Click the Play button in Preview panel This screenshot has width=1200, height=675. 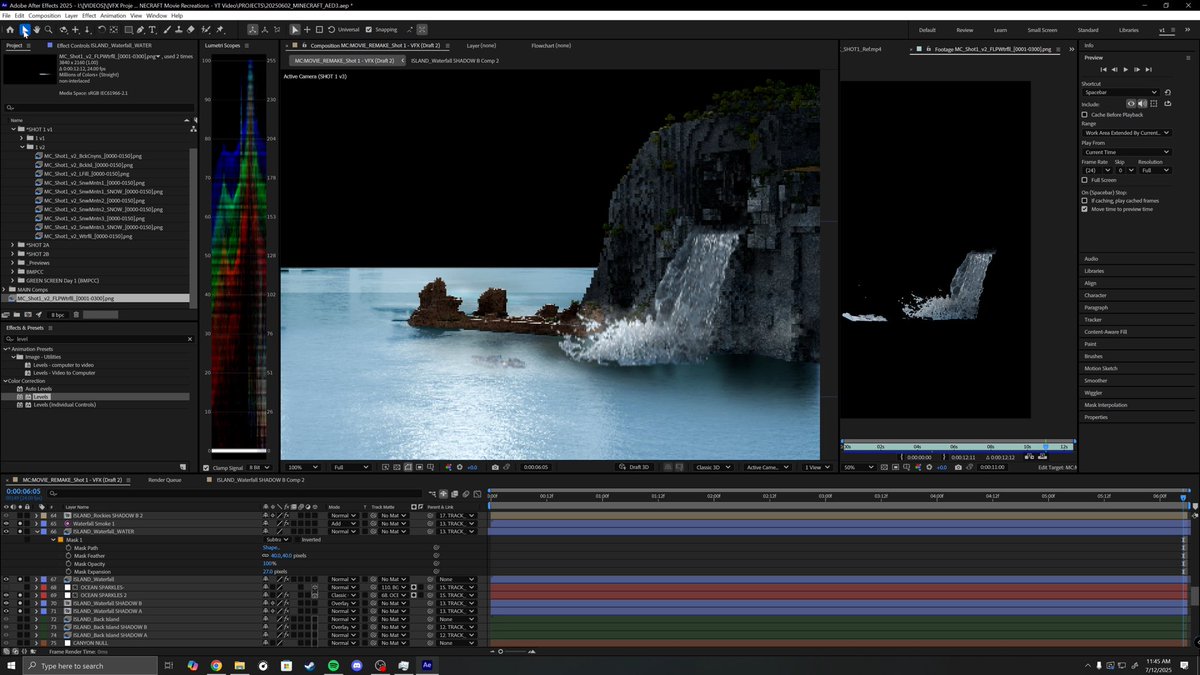coord(1125,69)
